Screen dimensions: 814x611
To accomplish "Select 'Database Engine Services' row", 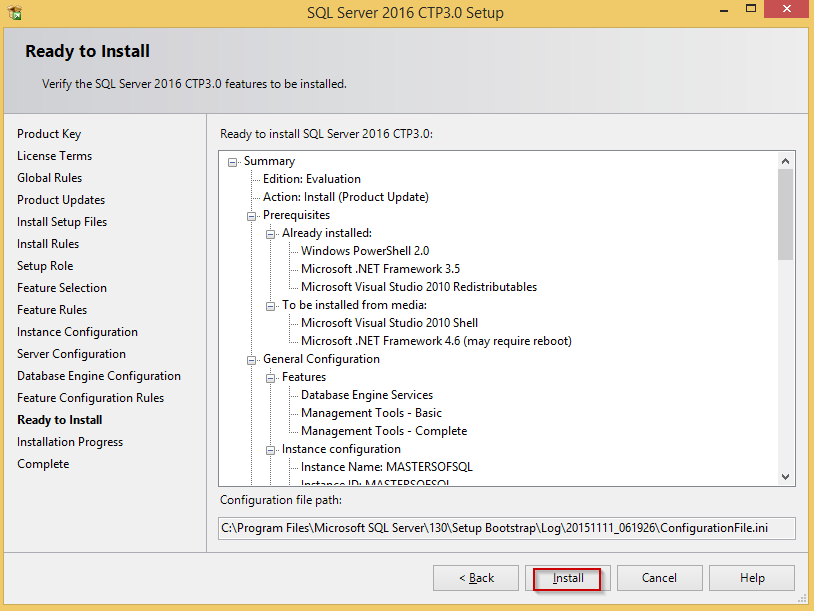I will click(x=367, y=395).
